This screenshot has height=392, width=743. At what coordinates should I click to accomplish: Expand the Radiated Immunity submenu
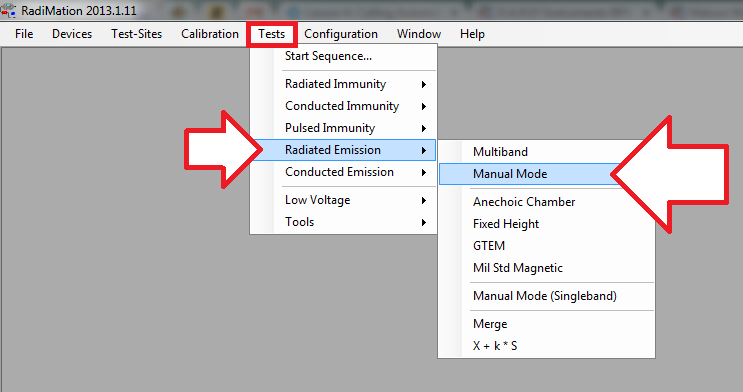click(x=343, y=84)
